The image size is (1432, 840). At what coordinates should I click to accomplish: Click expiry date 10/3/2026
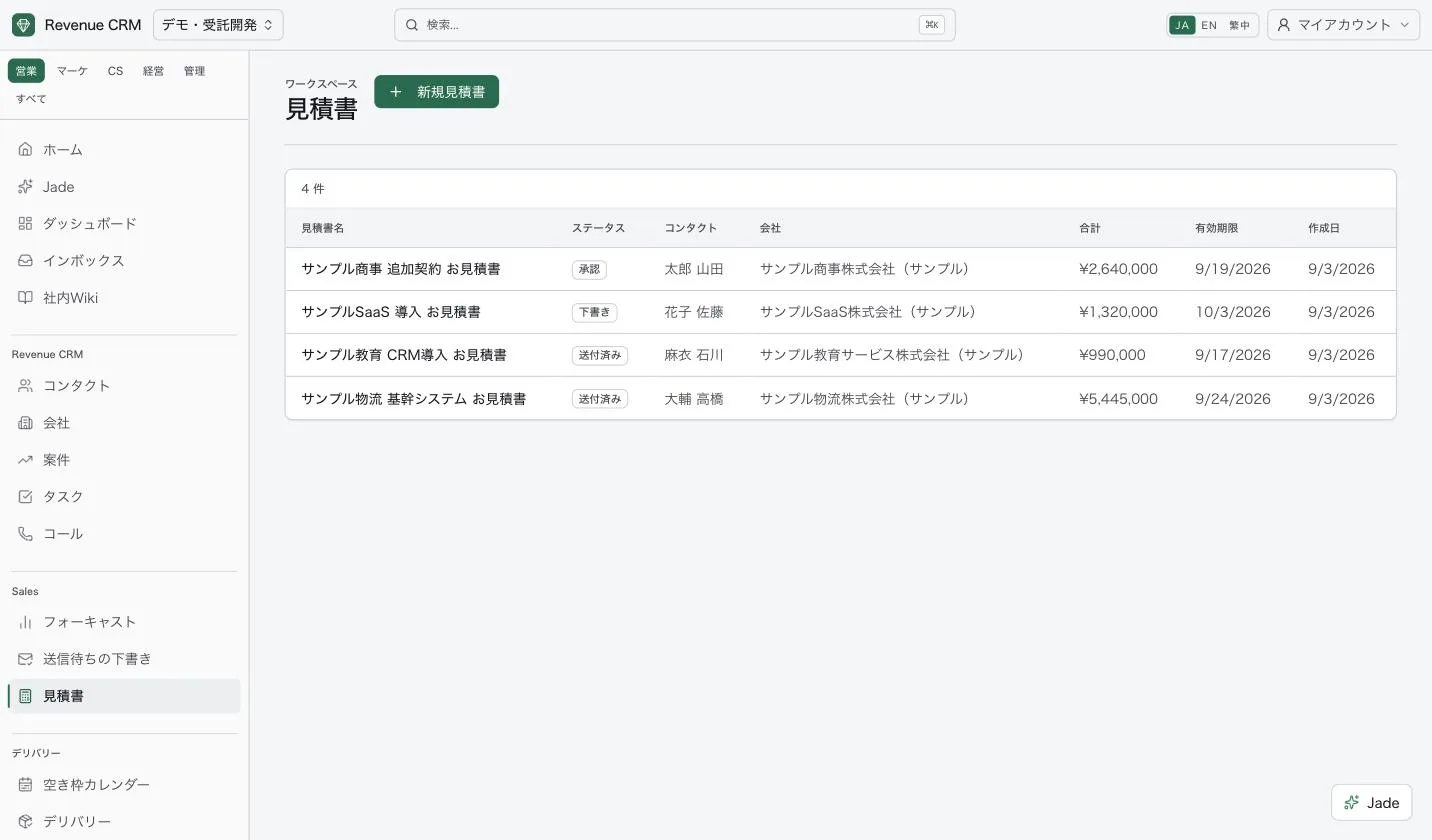1233,312
